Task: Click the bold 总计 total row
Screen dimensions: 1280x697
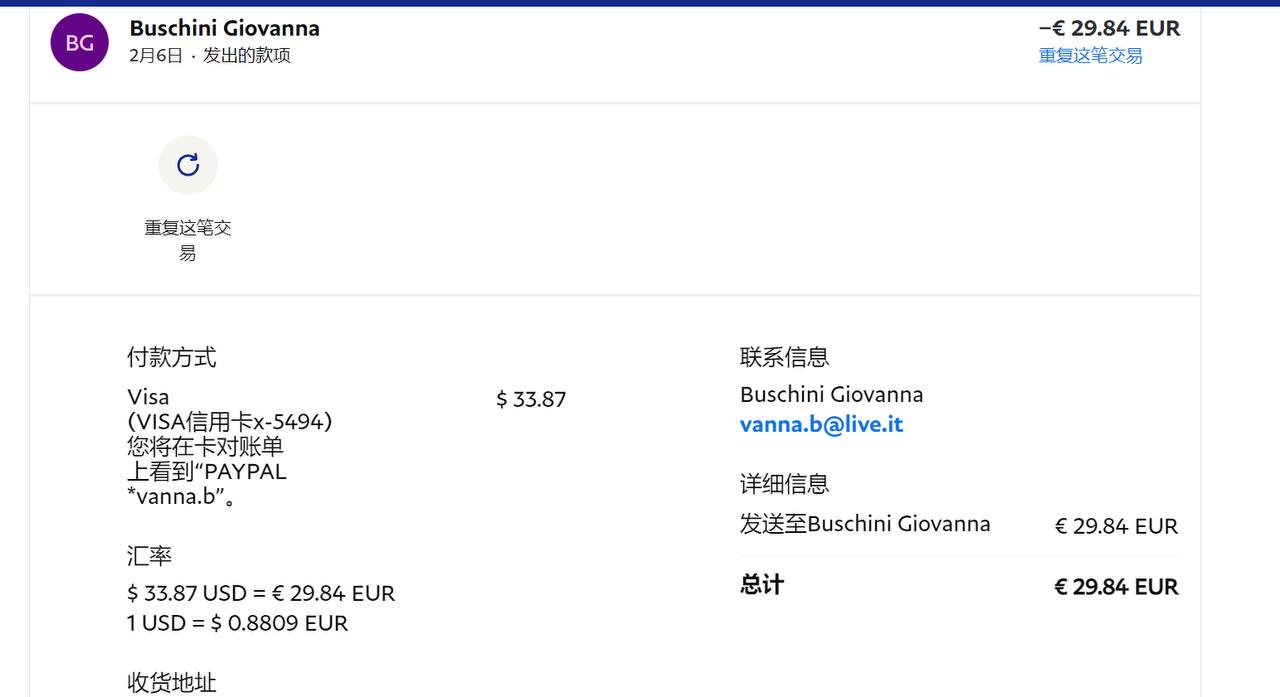Action: [x=762, y=585]
